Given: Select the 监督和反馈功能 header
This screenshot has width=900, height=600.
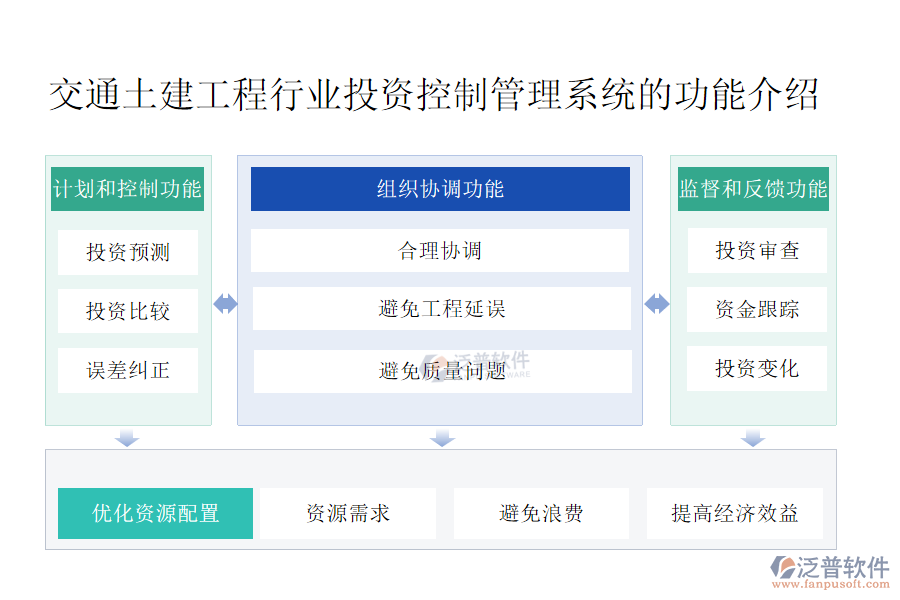Looking at the screenshot, I should click(x=753, y=189).
